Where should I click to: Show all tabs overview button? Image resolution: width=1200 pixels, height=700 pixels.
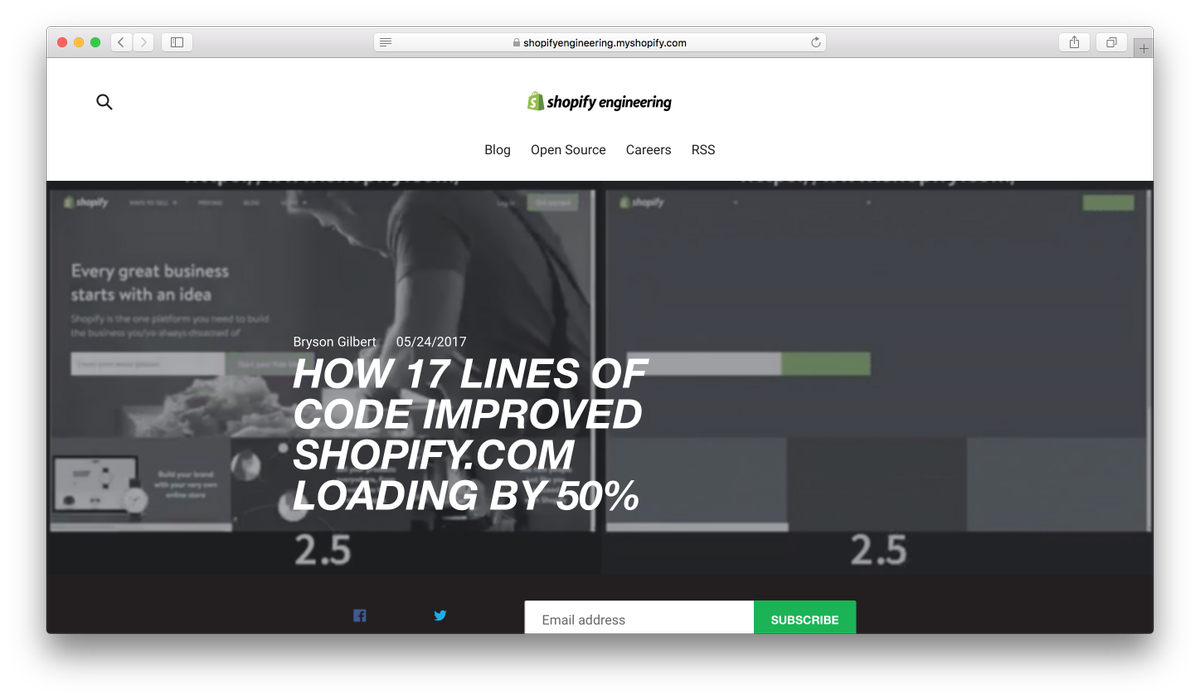[x=1111, y=42]
